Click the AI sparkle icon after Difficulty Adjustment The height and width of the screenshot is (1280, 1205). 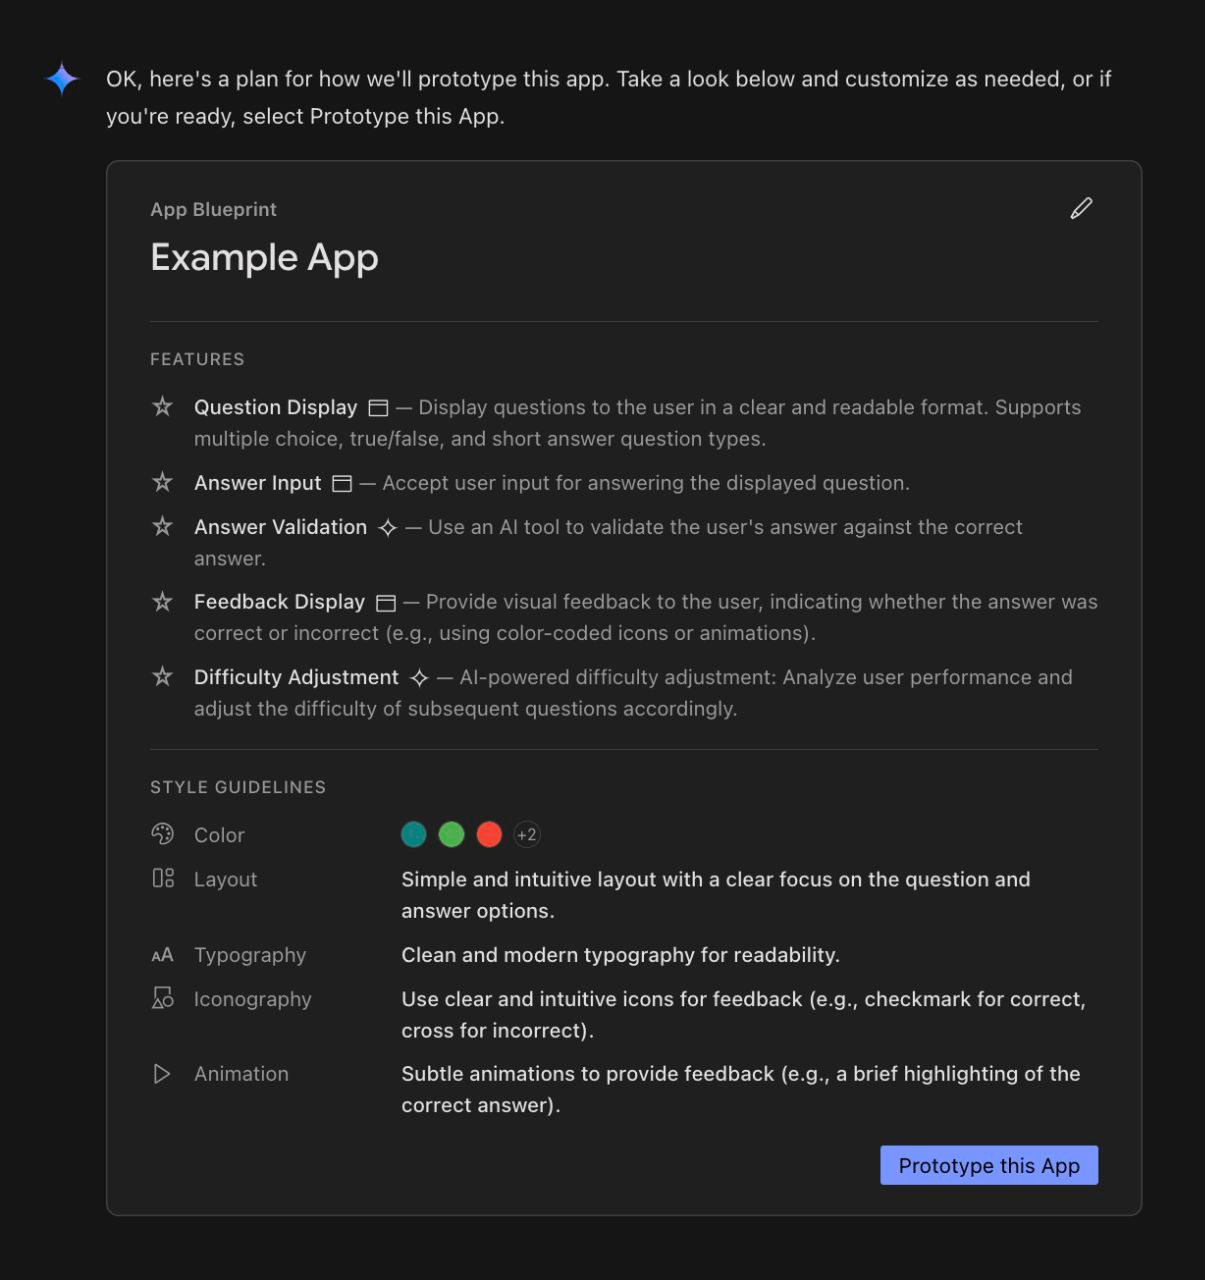(x=420, y=678)
